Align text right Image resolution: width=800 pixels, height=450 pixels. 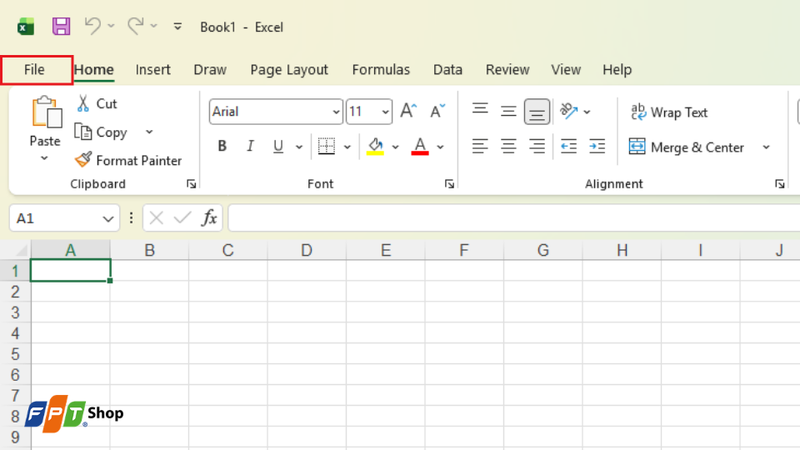click(537, 146)
